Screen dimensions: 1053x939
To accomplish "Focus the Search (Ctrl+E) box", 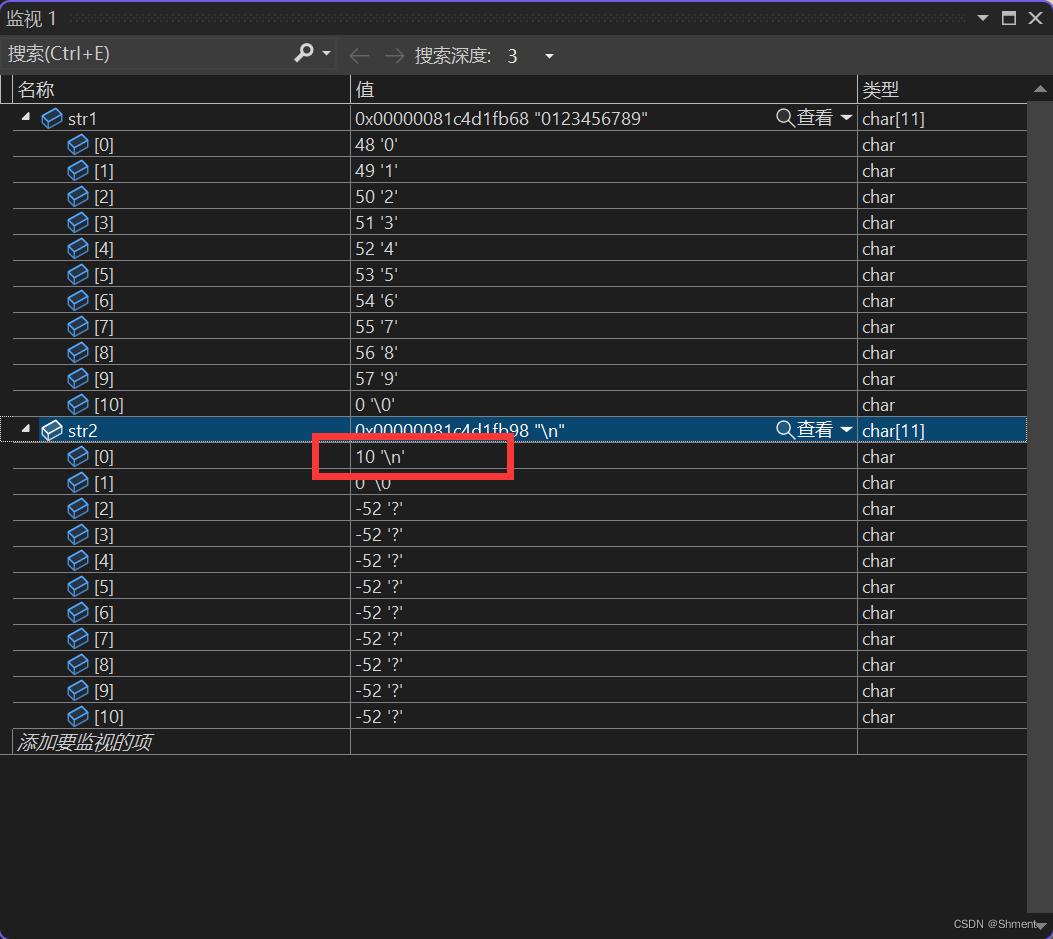I will coord(148,53).
